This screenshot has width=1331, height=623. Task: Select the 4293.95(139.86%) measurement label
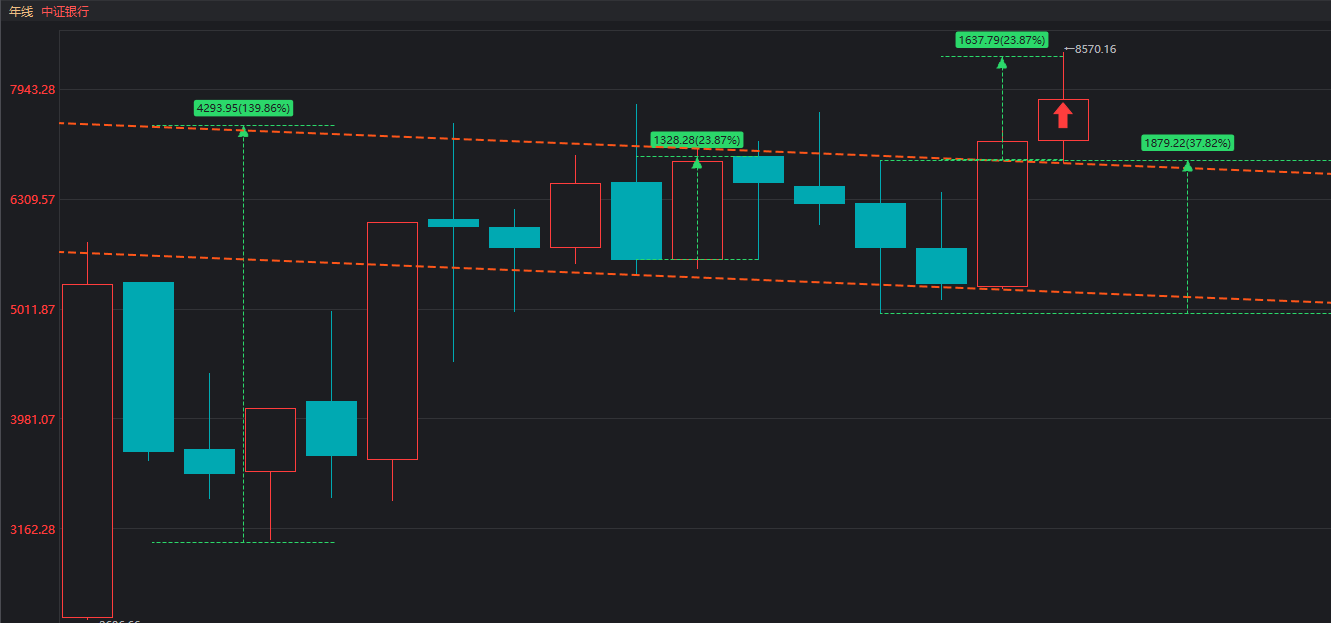click(243, 108)
